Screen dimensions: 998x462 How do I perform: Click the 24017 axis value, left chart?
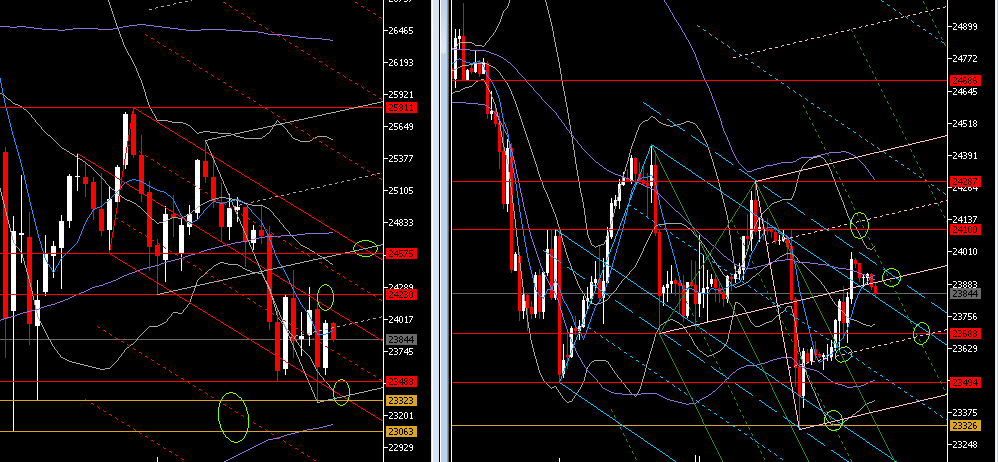401,319
